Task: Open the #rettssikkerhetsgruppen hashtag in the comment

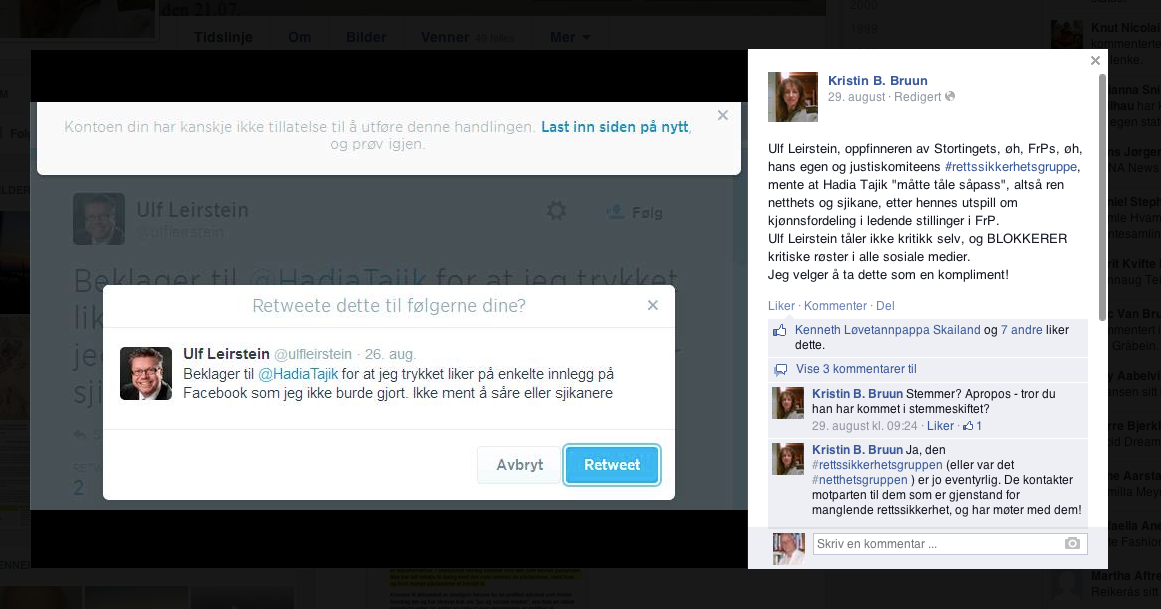Action: pos(877,465)
